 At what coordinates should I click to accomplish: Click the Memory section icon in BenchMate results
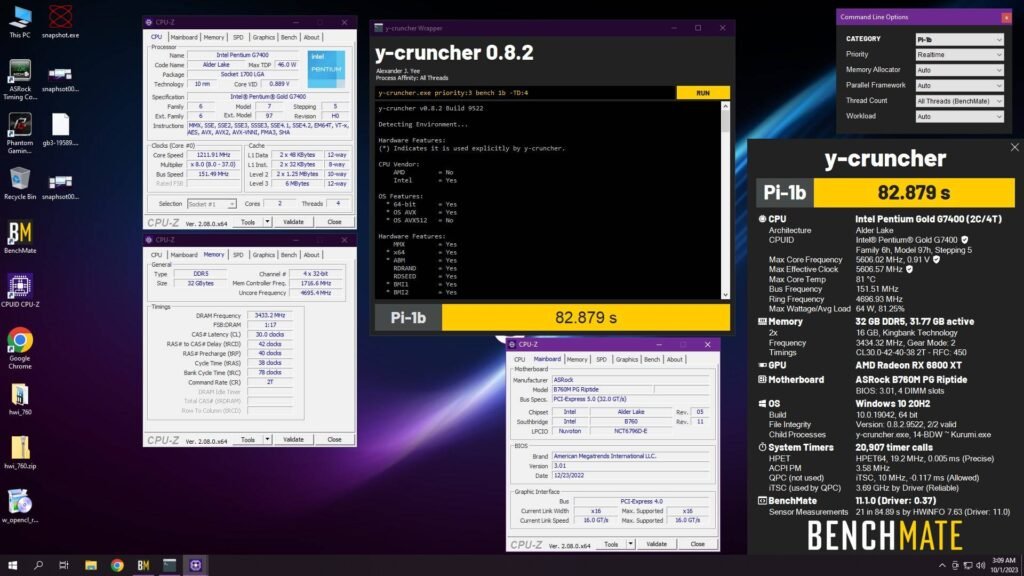click(761, 321)
